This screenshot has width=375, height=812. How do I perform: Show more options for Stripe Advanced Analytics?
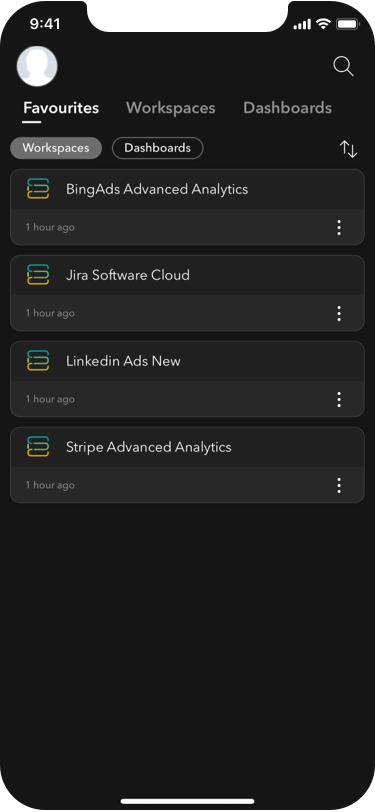click(x=339, y=485)
